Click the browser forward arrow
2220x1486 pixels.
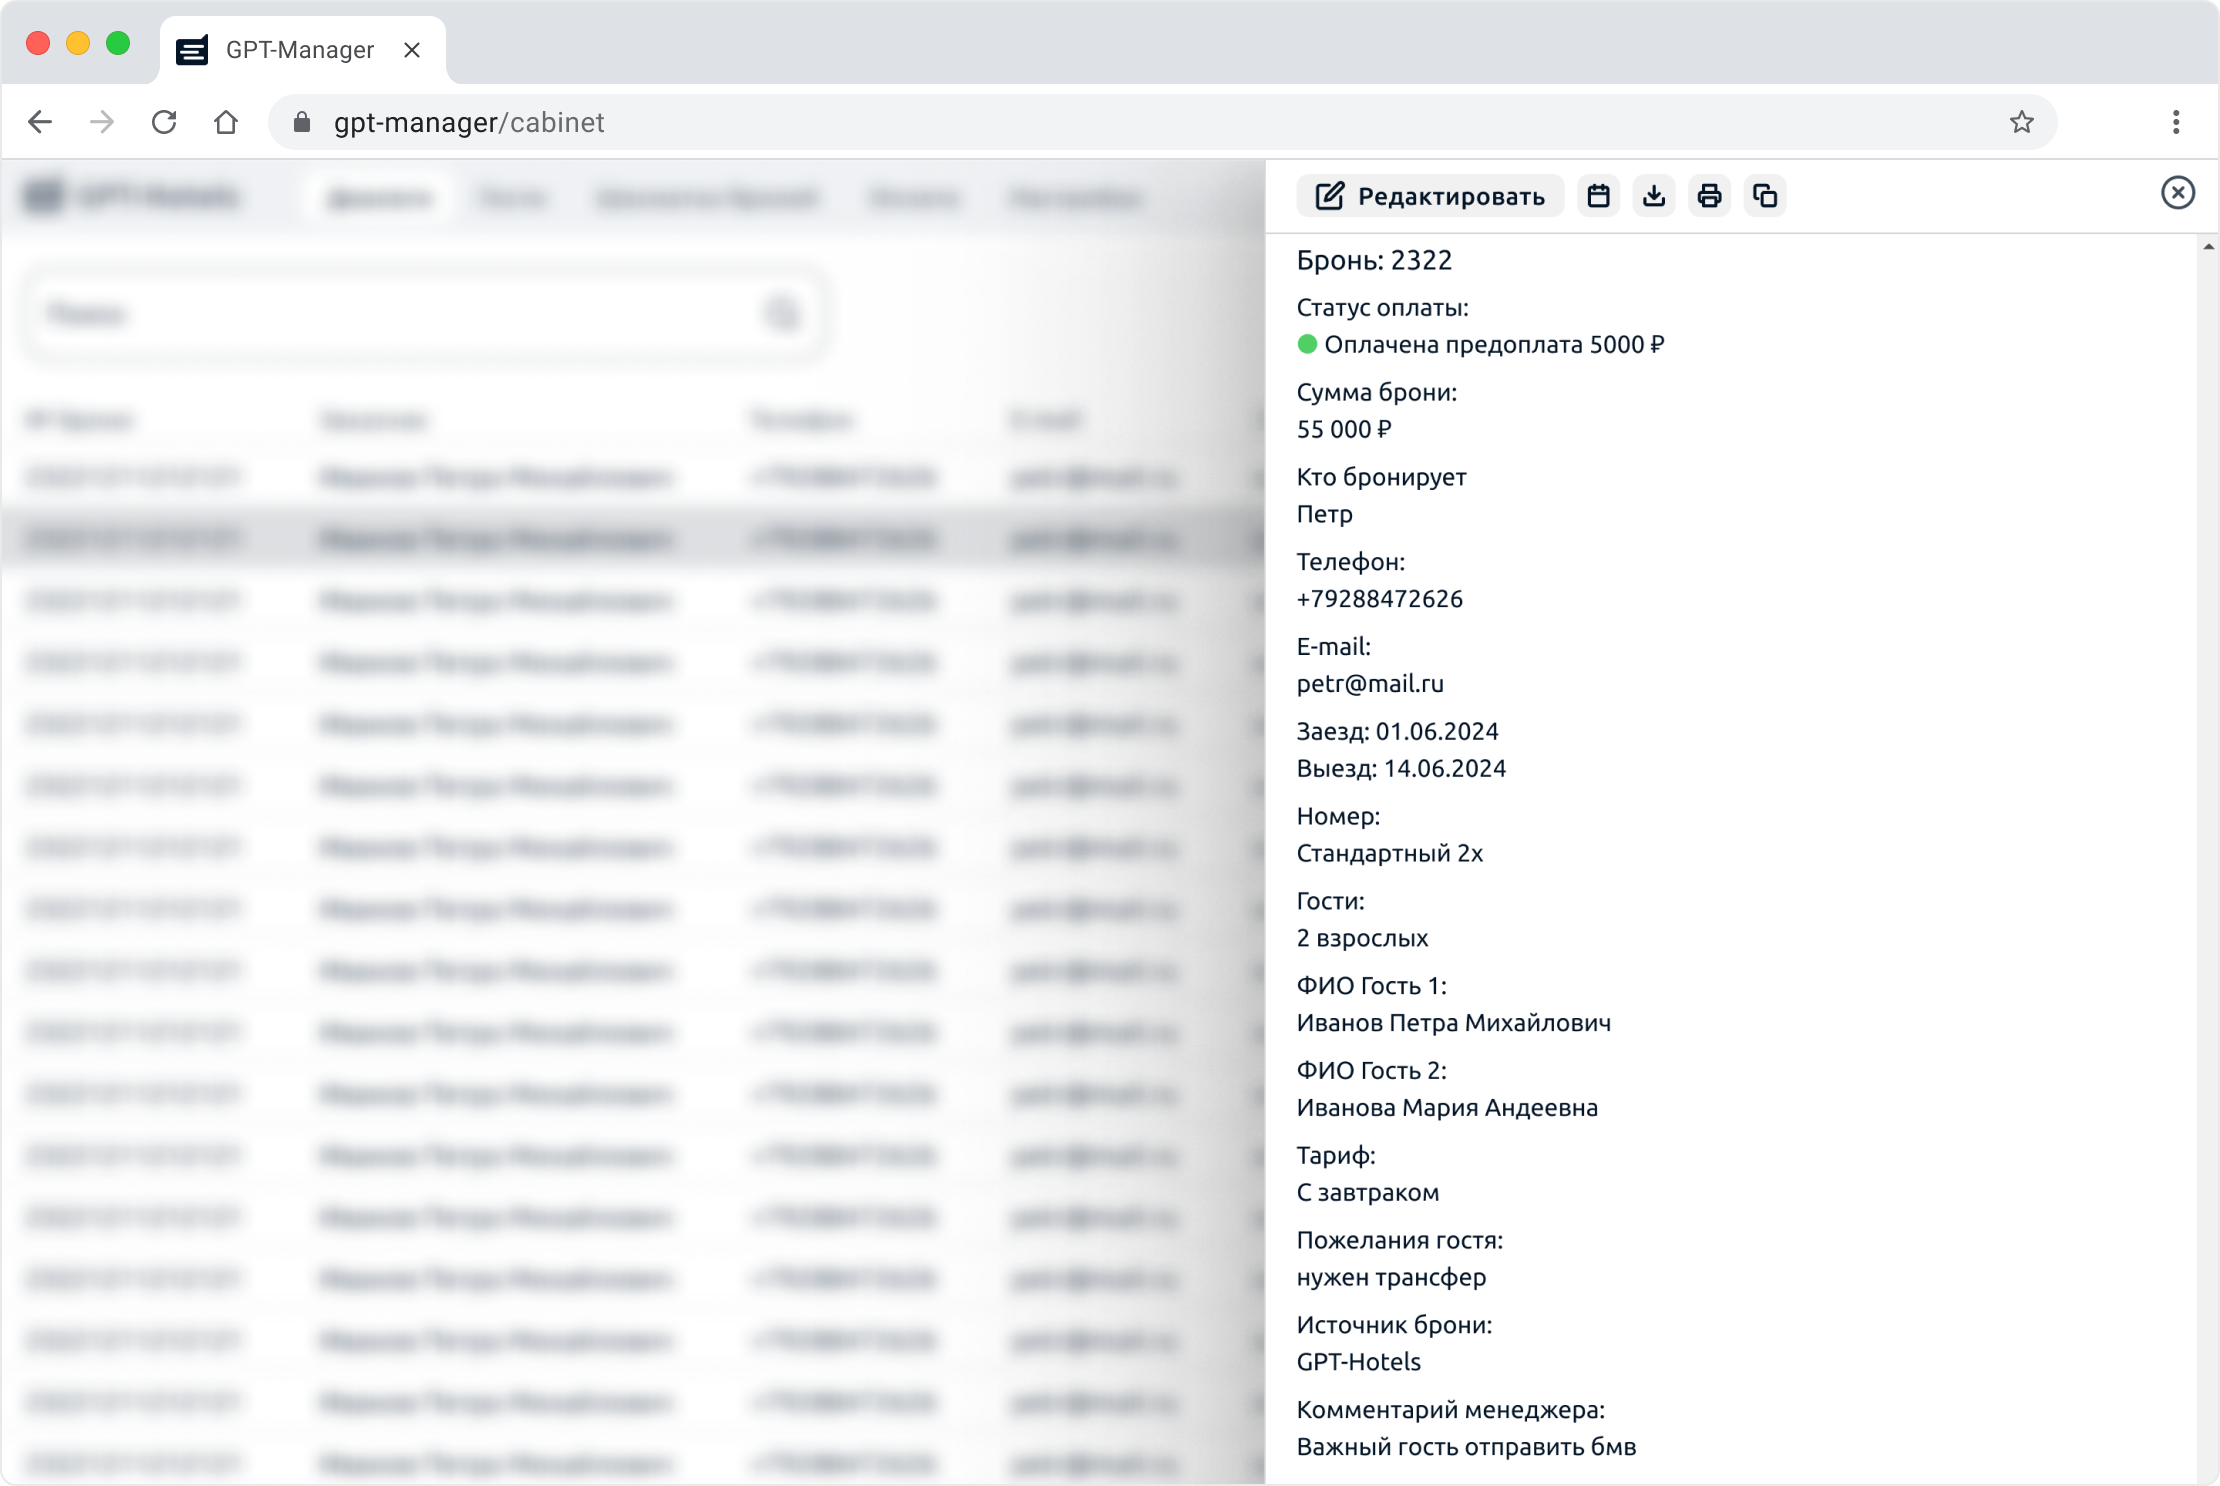(x=102, y=122)
